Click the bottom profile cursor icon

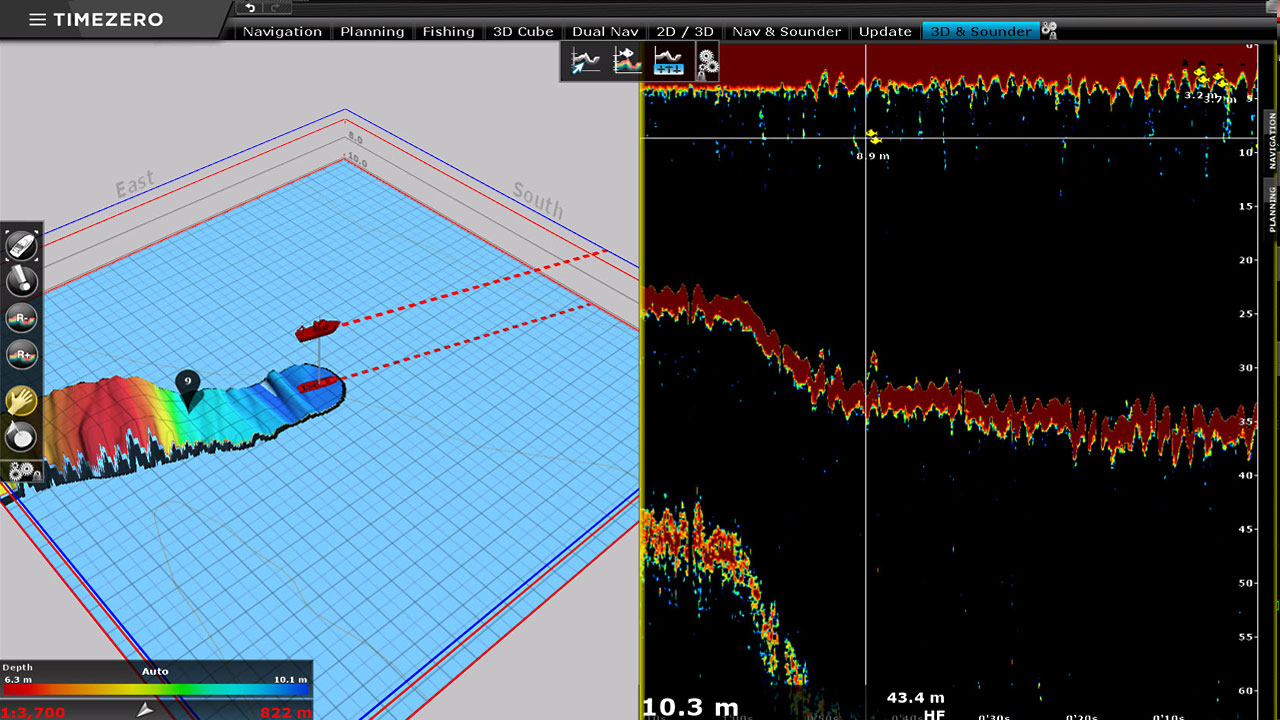click(x=586, y=62)
